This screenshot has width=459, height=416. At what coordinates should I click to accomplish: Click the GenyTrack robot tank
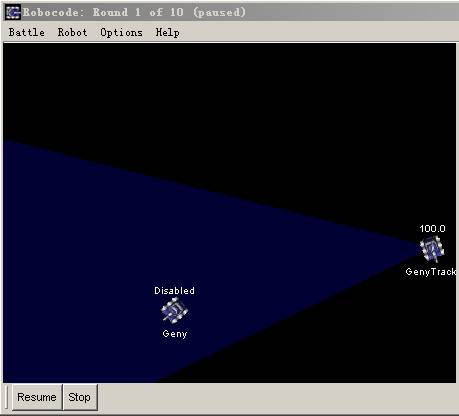432,249
